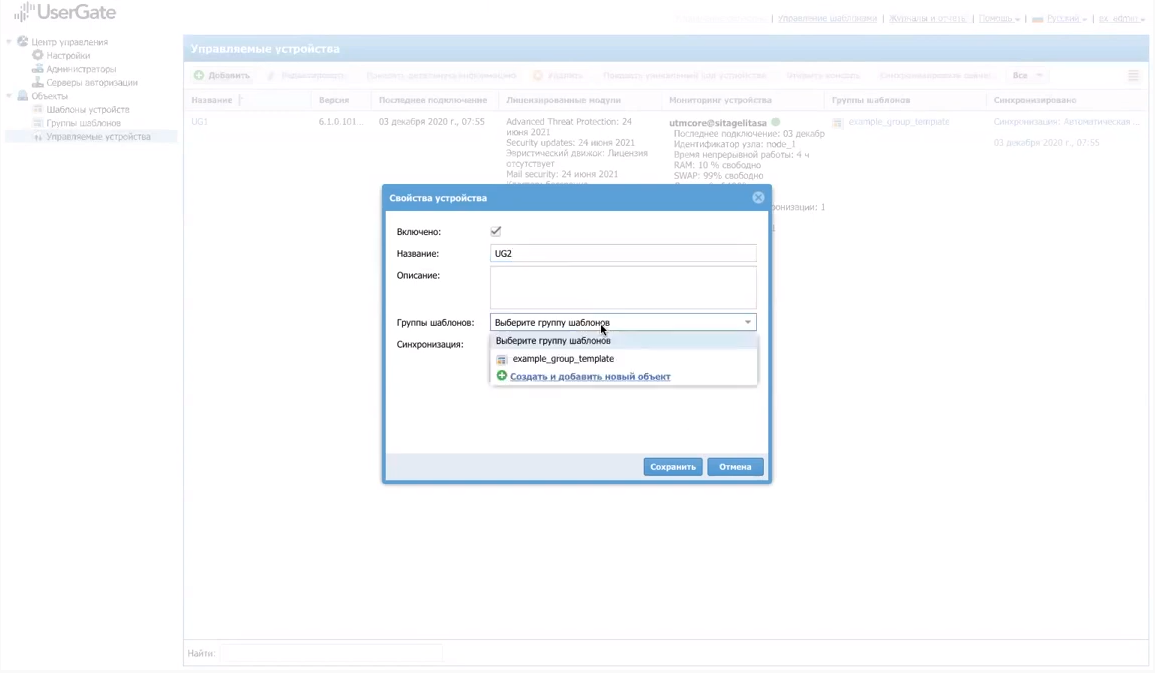Close the Свойства устройства dialog
Screen dimensions: 1155x673
pyautogui.click(x=758, y=197)
